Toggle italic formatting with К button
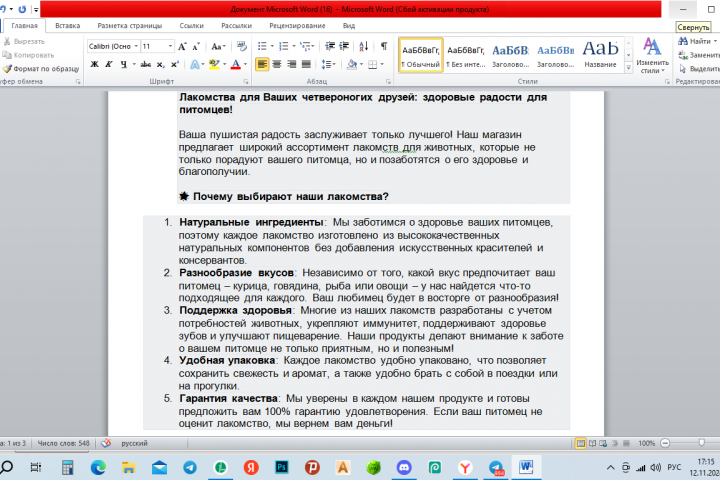The height and width of the screenshot is (480, 720). tap(109, 64)
